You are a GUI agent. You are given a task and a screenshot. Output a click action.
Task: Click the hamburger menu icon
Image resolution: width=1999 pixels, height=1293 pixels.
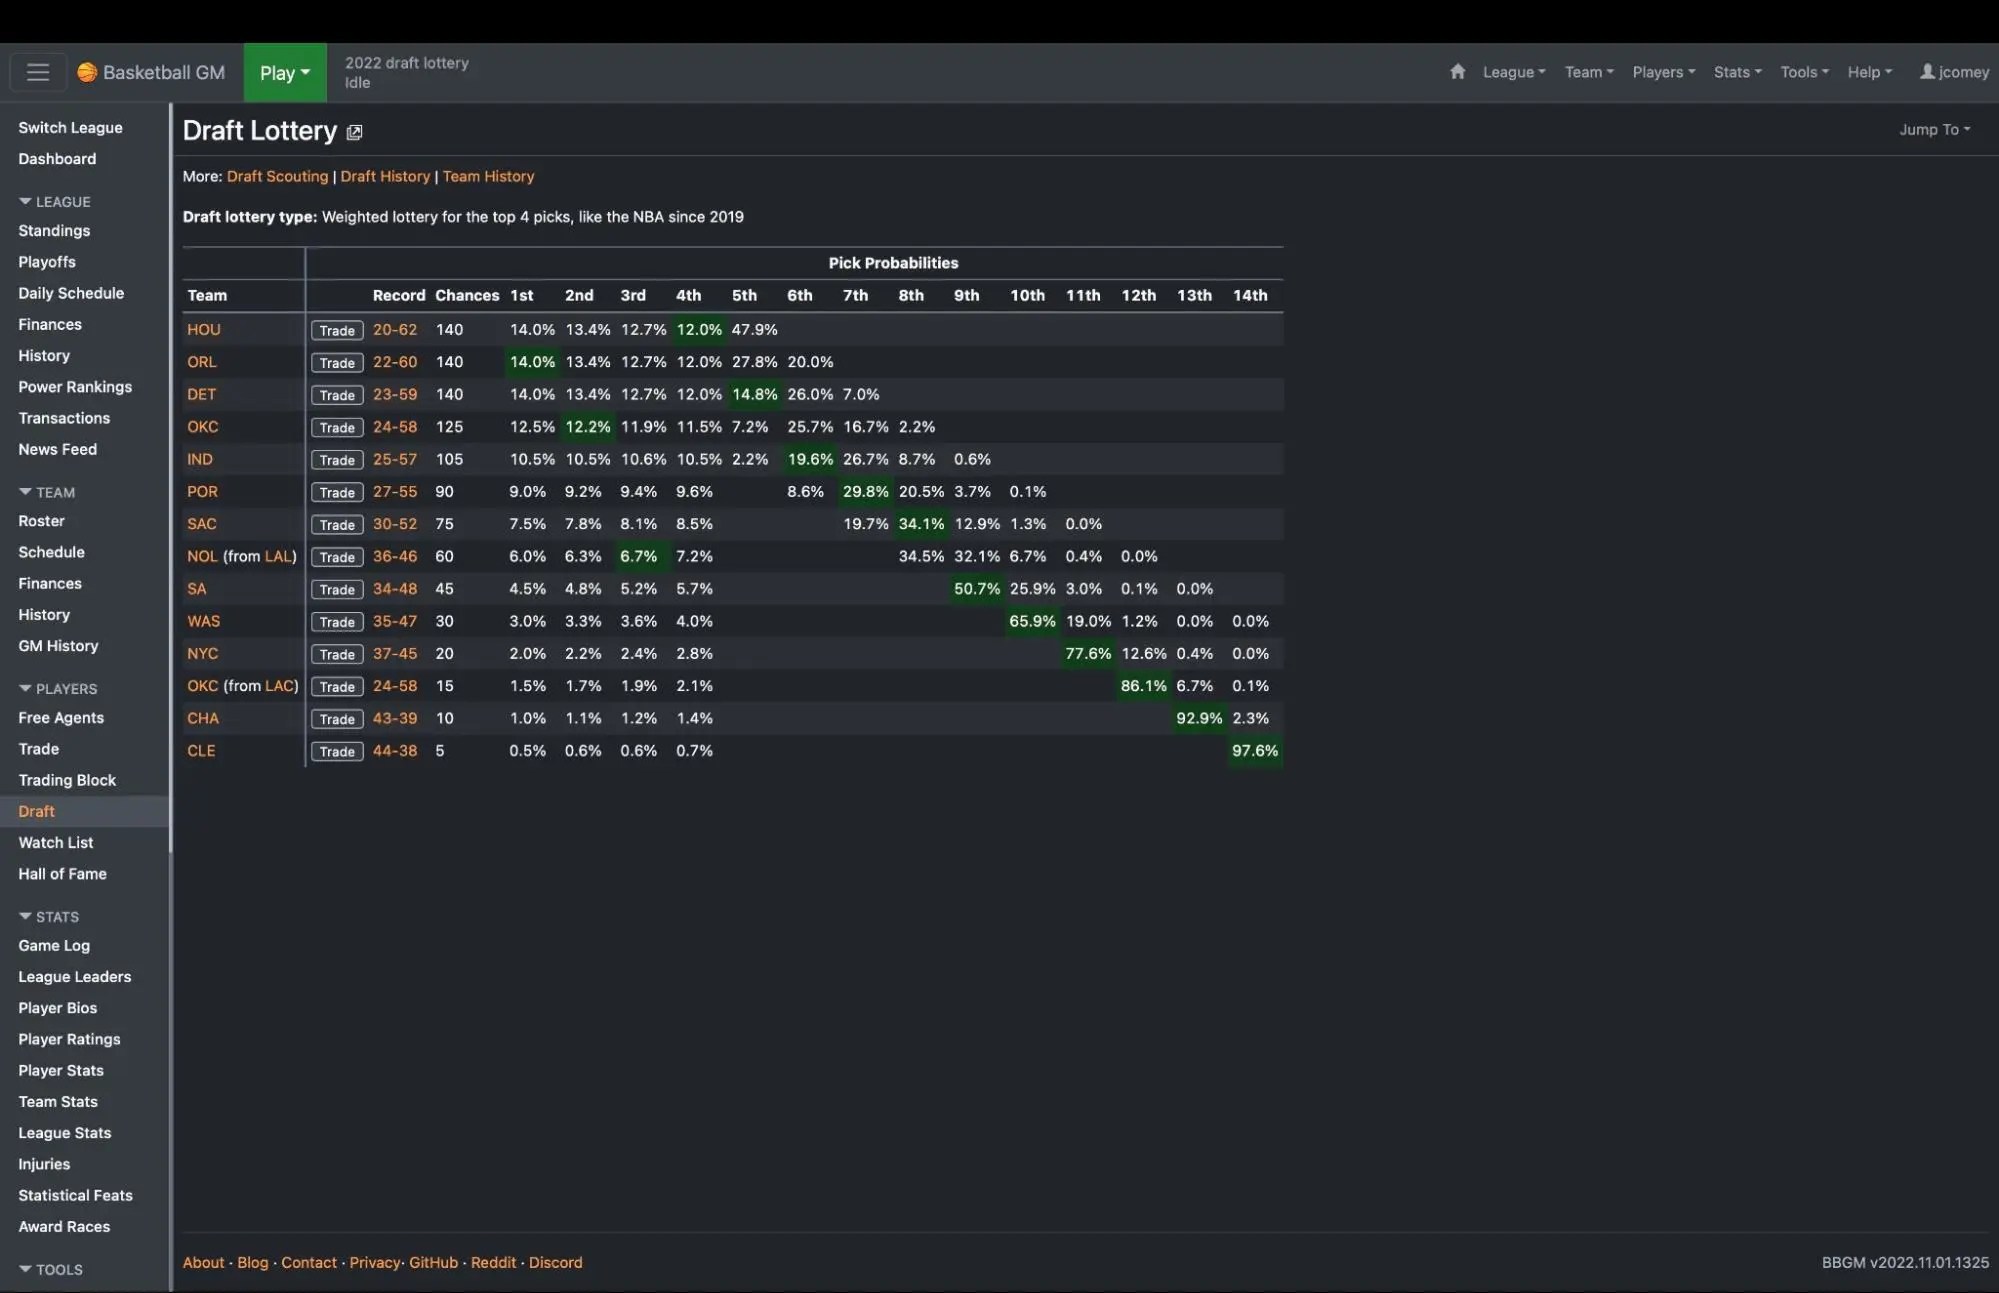pos(38,72)
